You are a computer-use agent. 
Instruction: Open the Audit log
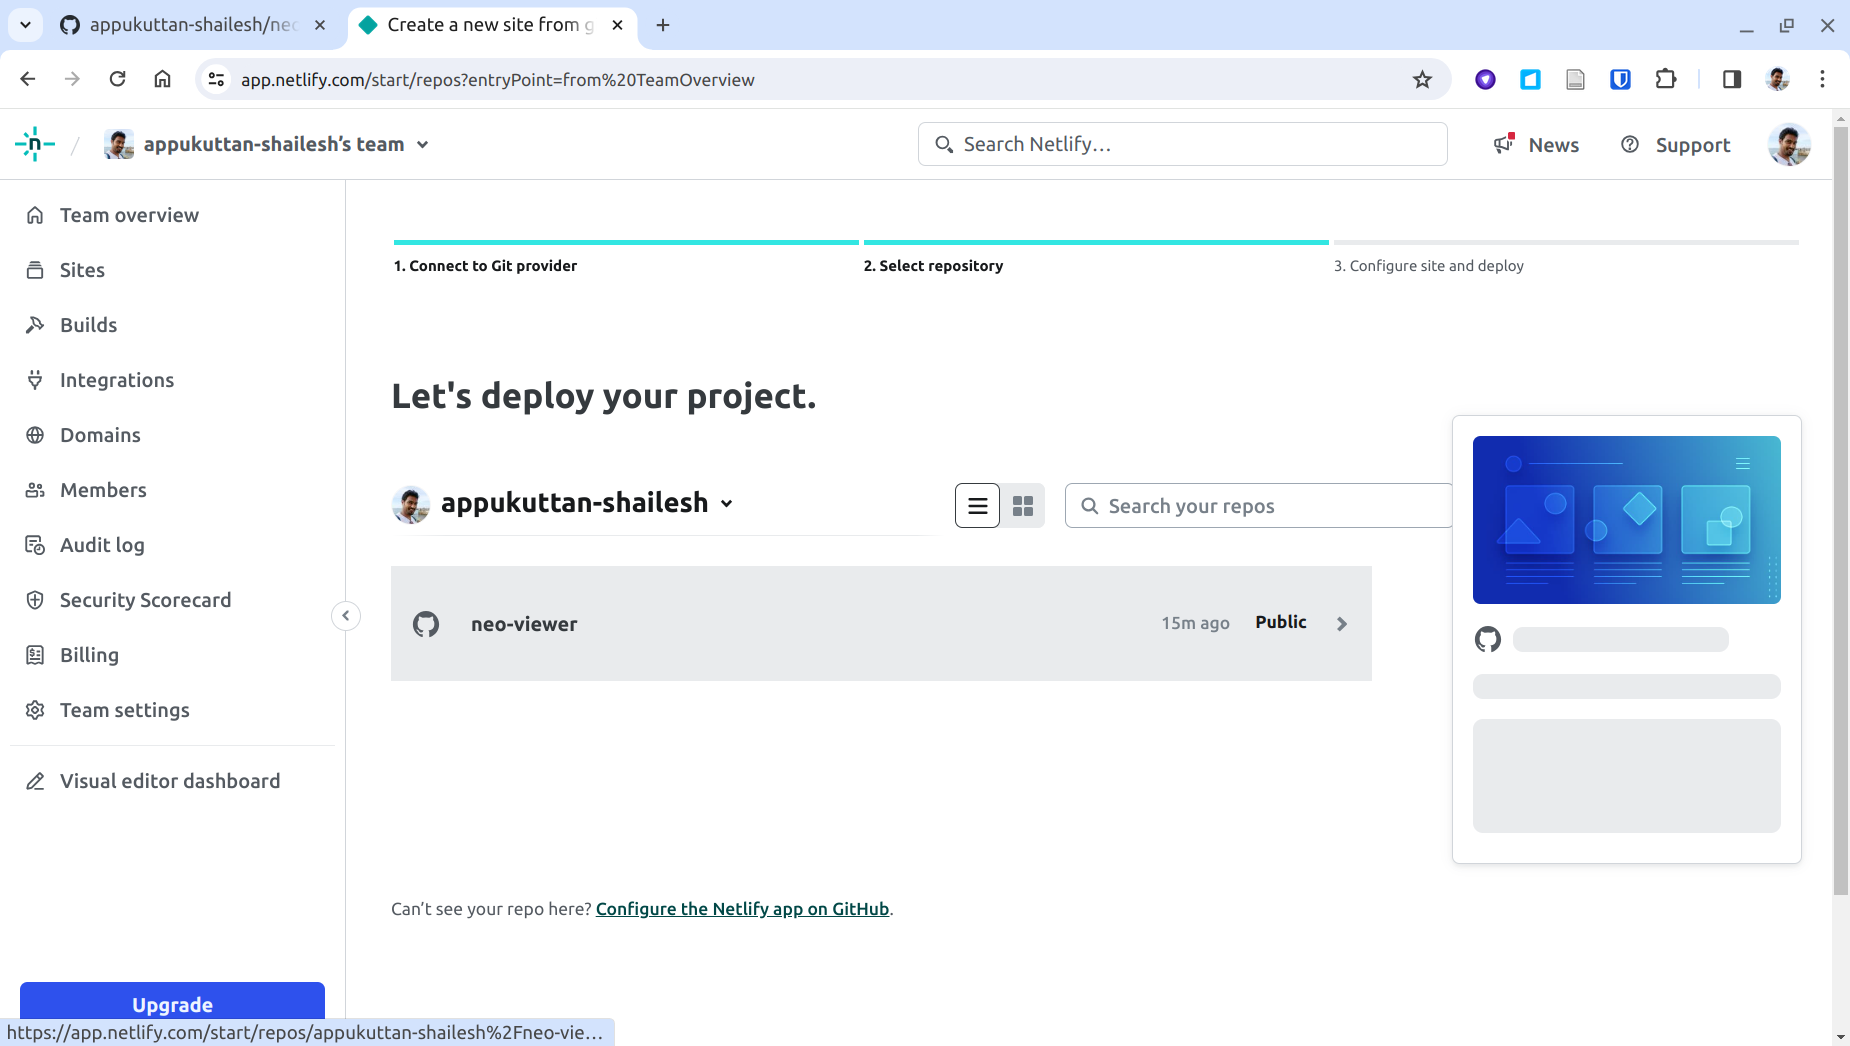pyautogui.click(x=103, y=545)
